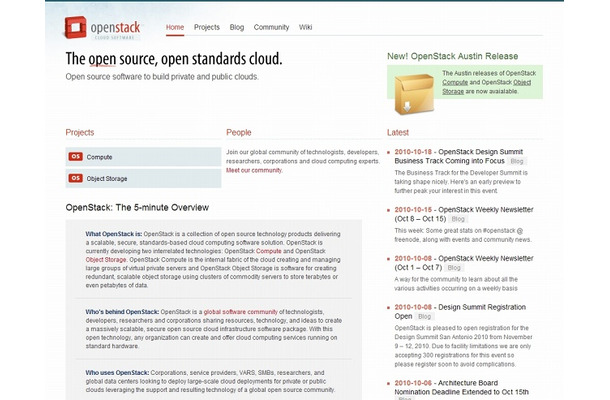
Task: Click the 'Who's behind OpenStack:' bold label
Action: pyautogui.click(x=122, y=312)
